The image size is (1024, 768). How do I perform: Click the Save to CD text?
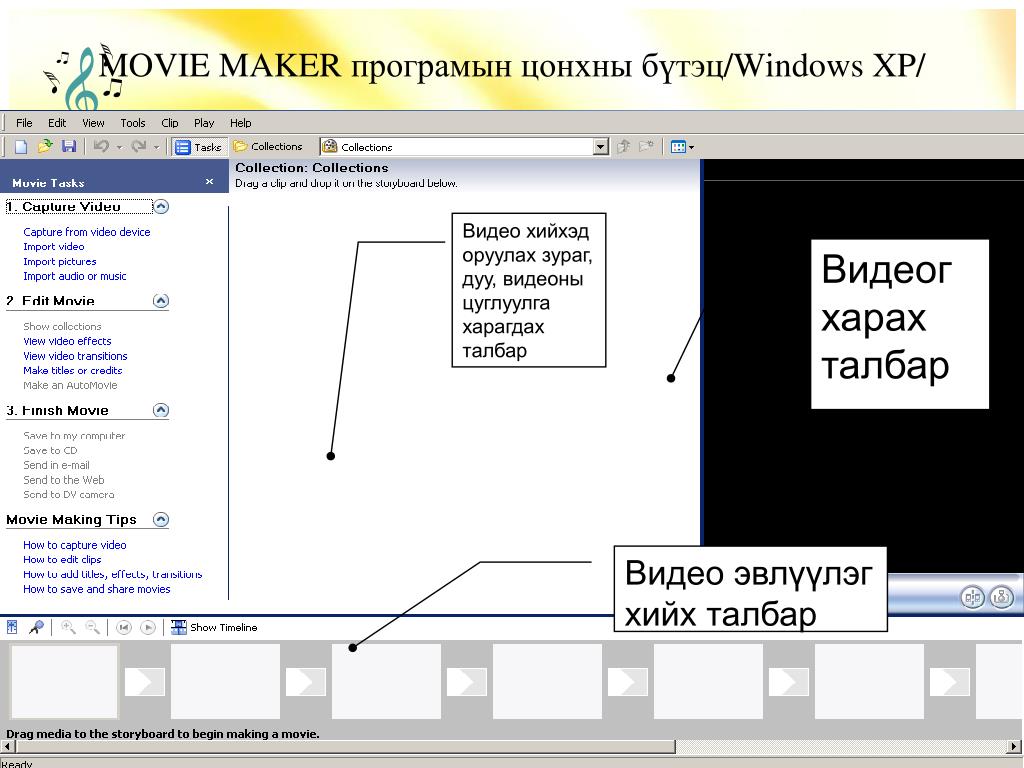[50, 451]
